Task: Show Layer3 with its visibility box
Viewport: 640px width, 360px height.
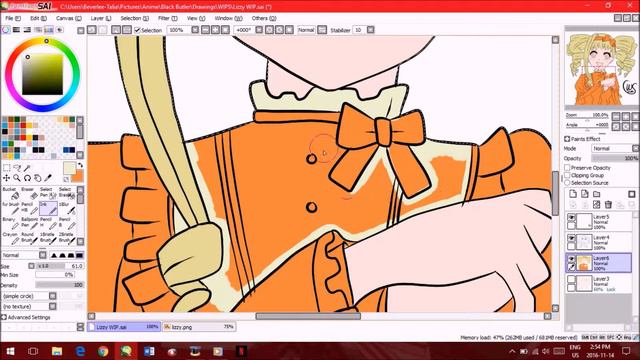Action: pos(571,279)
